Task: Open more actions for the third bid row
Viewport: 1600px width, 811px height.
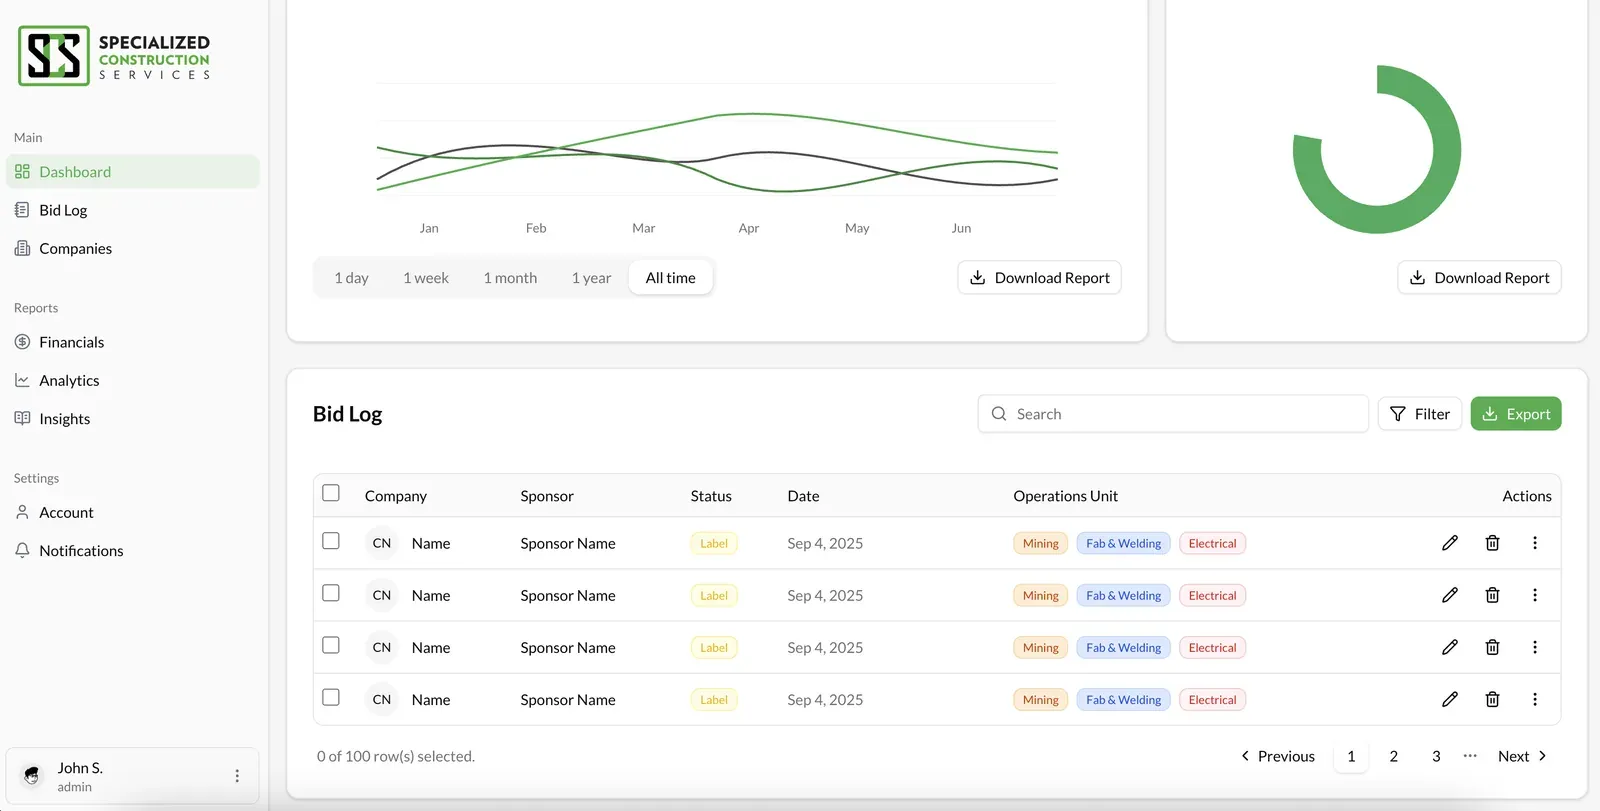Action: click(x=1535, y=647)
